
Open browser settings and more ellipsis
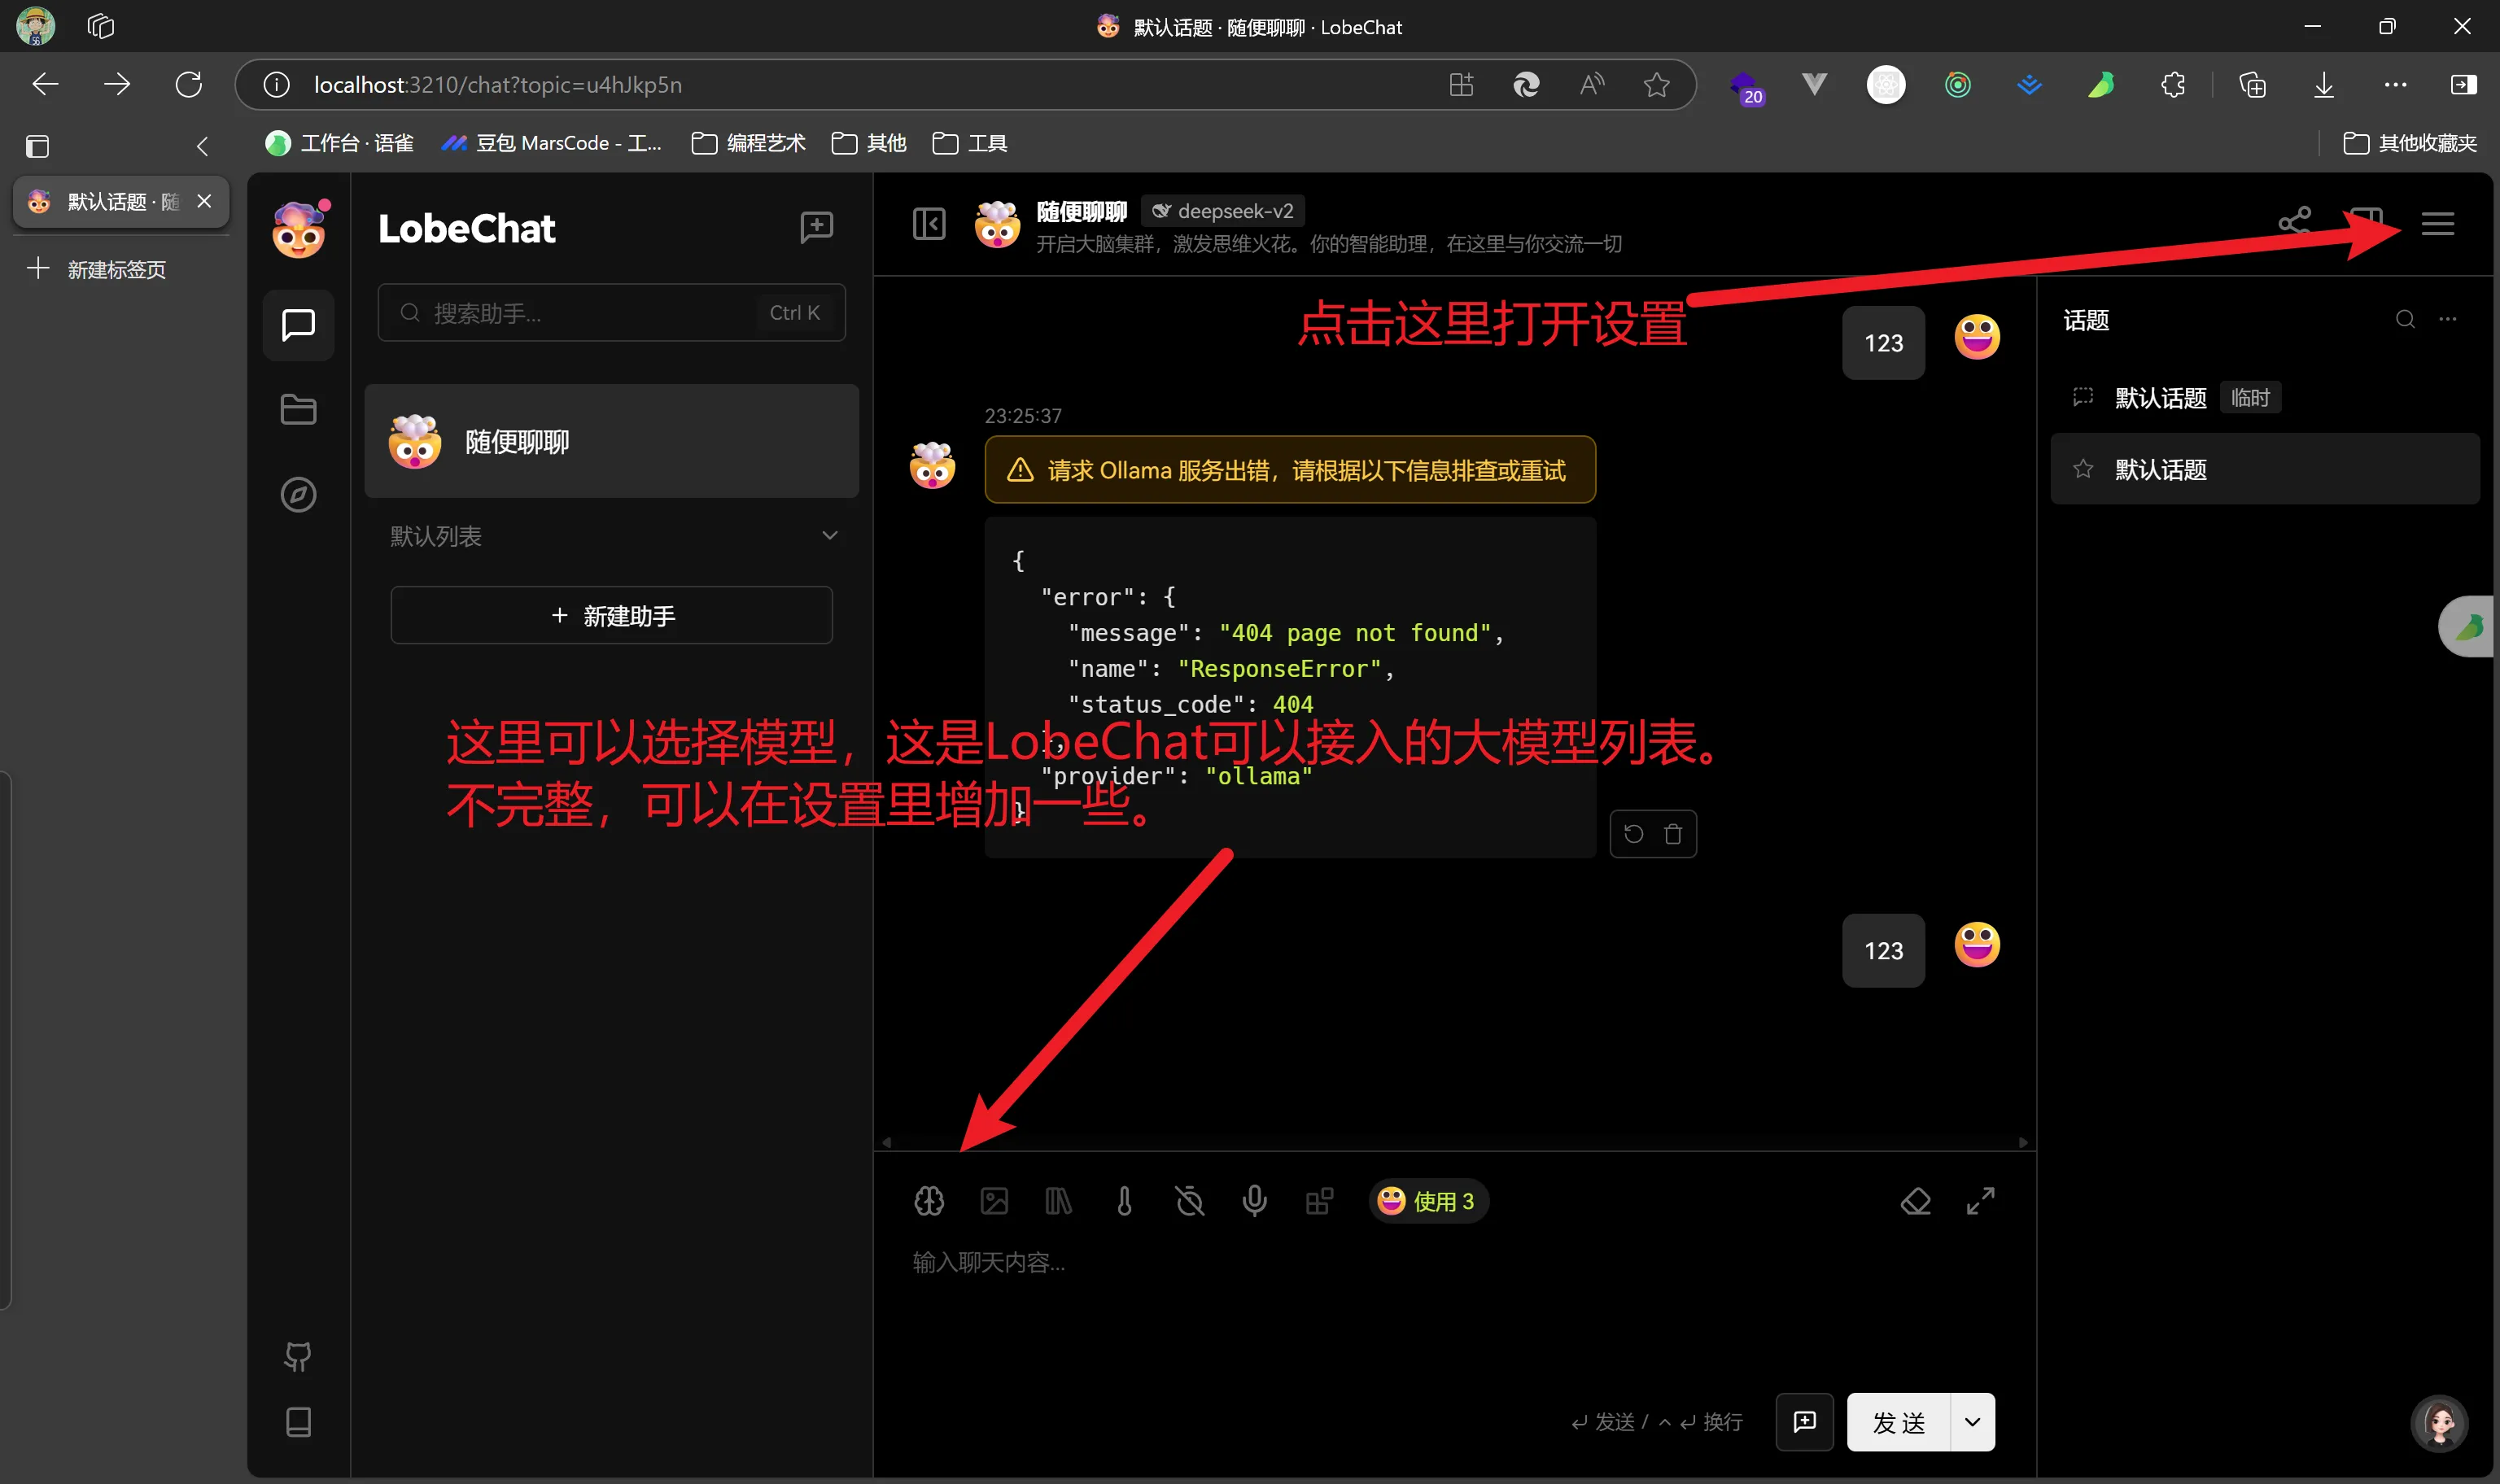click(x=2395, y=85)
